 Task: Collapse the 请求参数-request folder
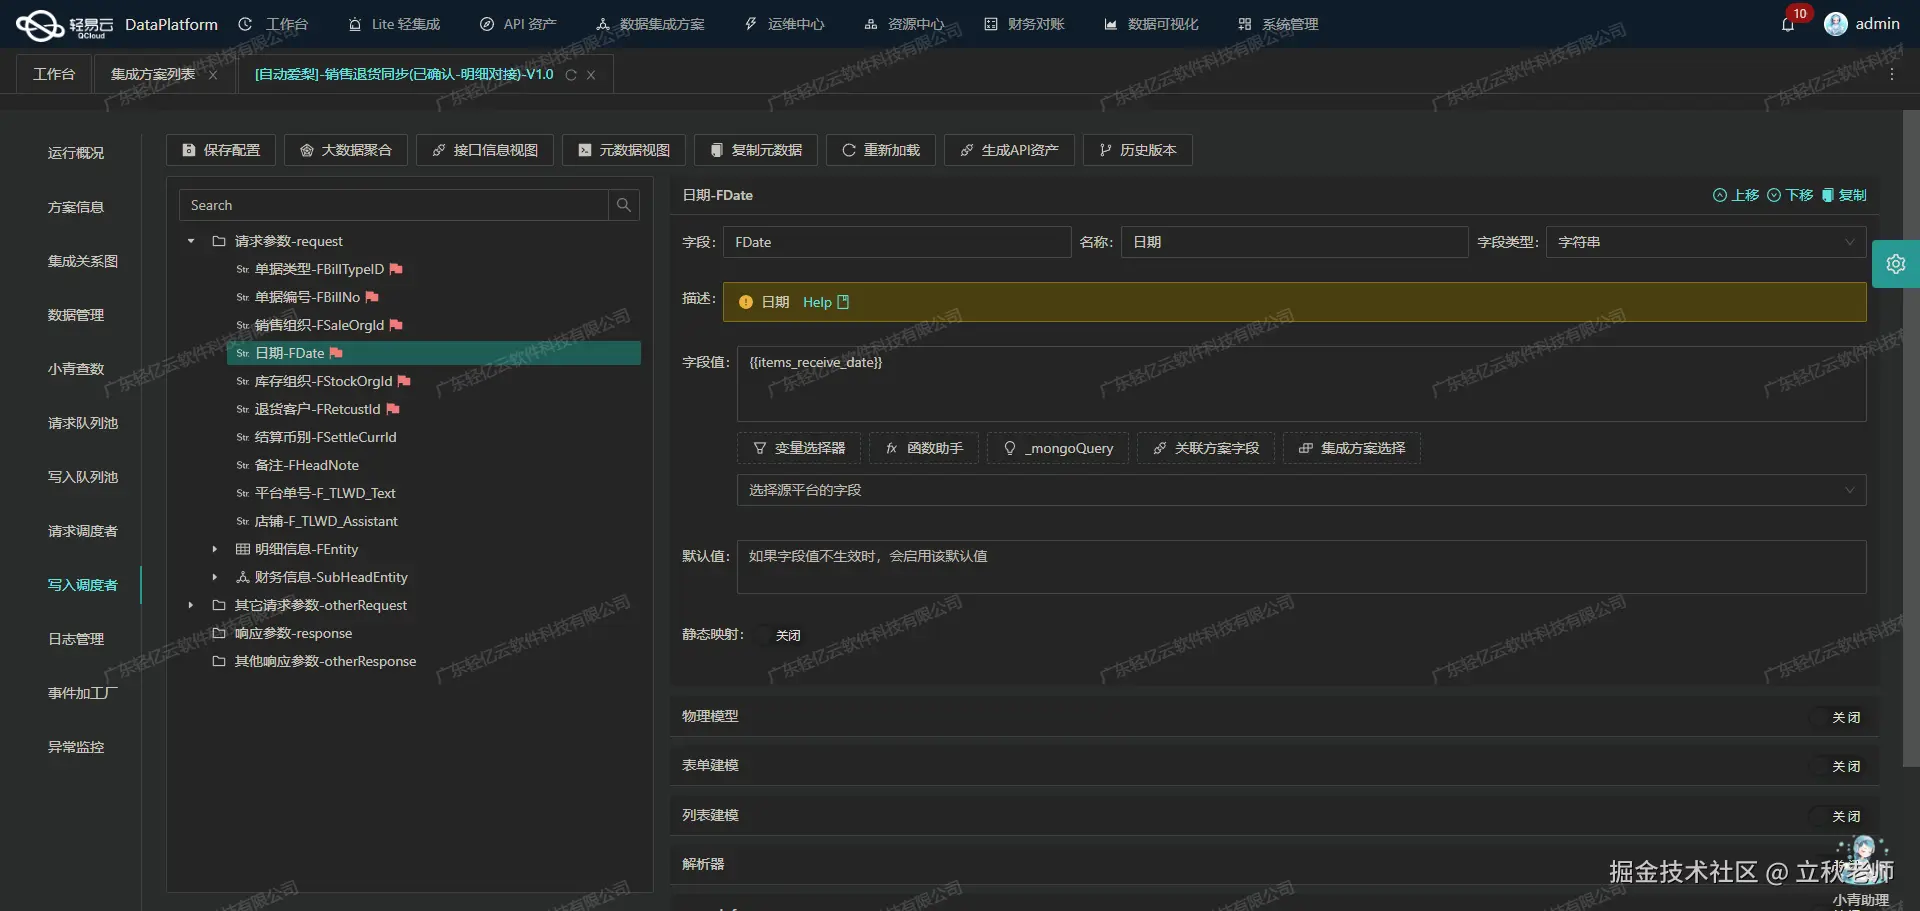(x=190, y=241)
